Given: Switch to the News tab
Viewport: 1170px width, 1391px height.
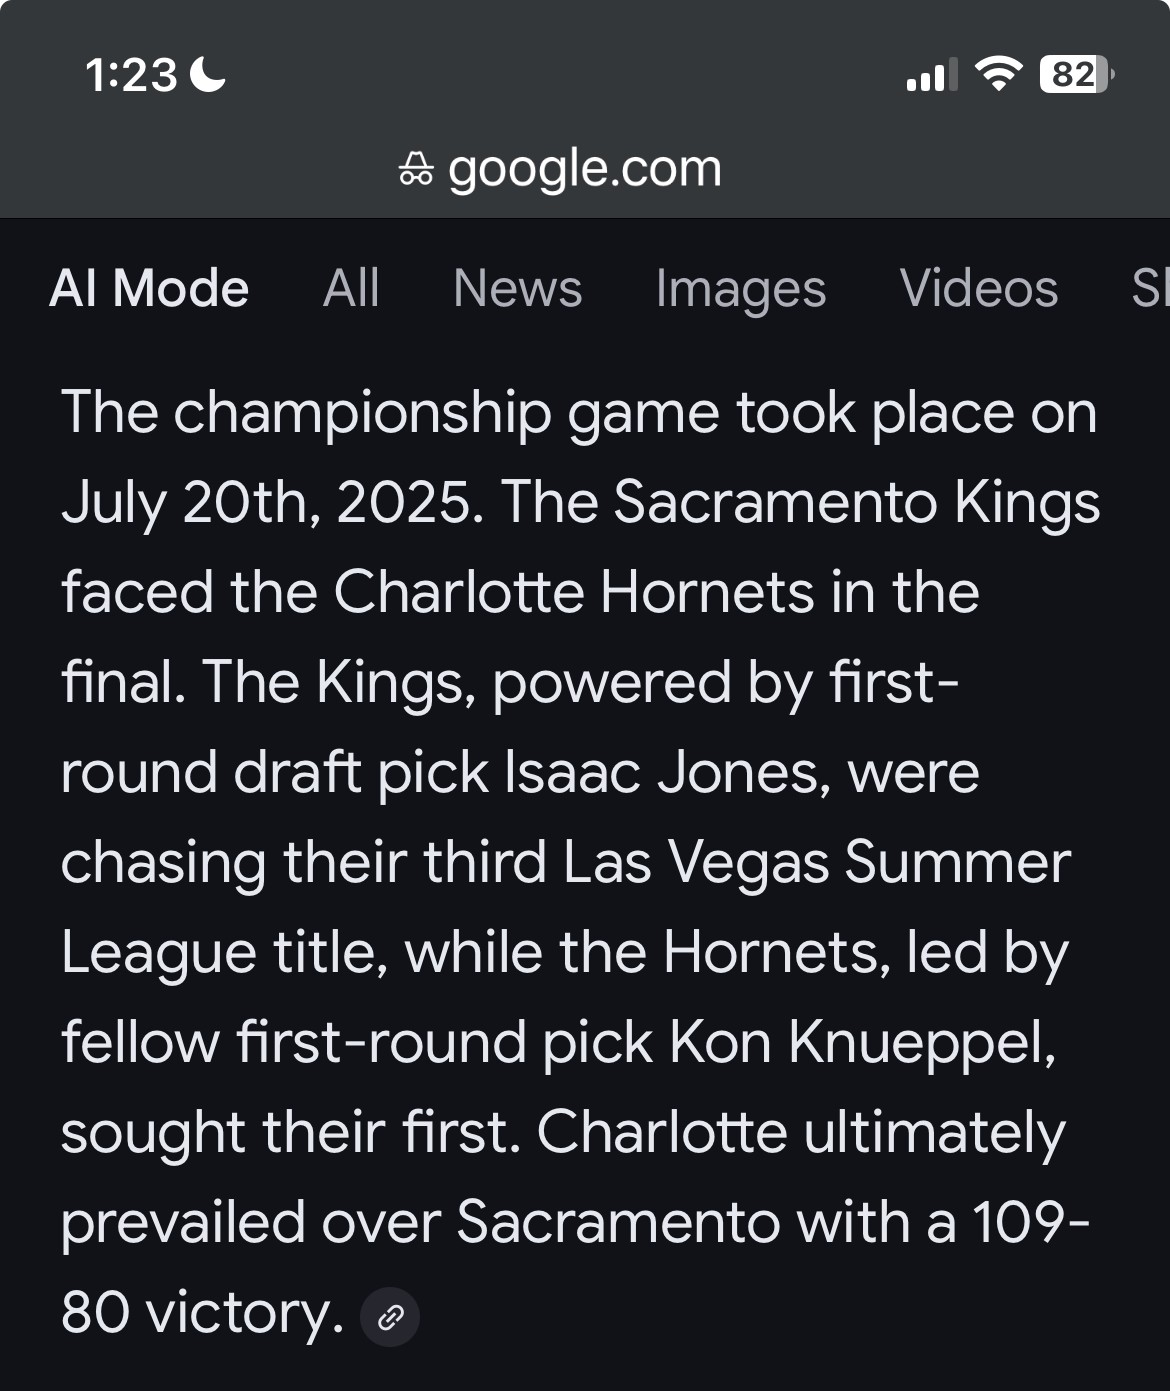Looking at the screenshot, I should pyautogui.click(x=517, y=289).
